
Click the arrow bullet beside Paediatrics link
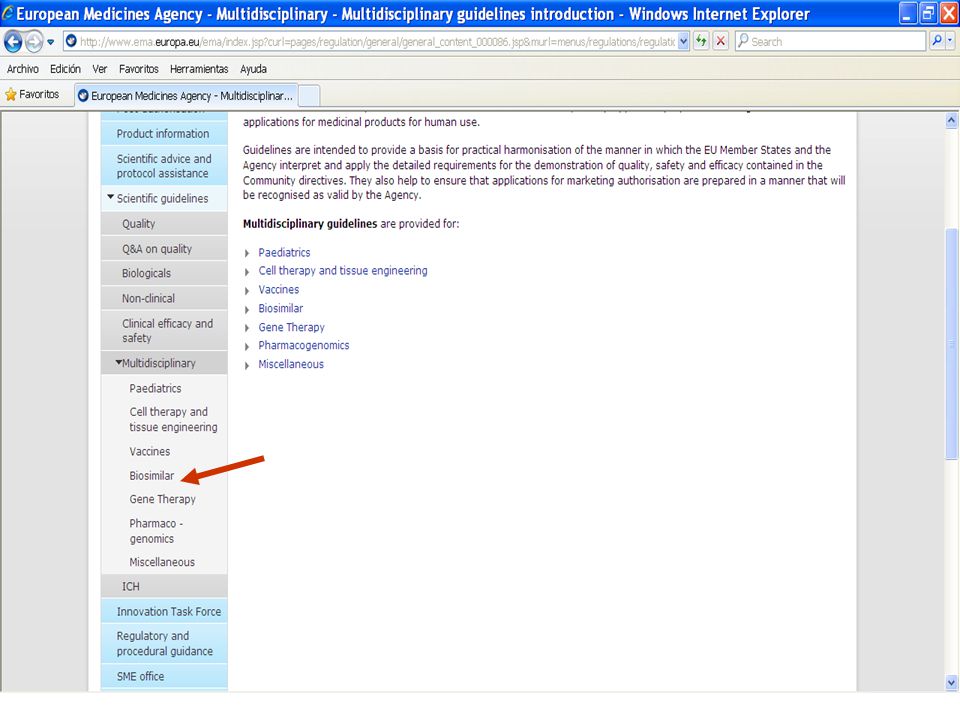click(247, 253)
